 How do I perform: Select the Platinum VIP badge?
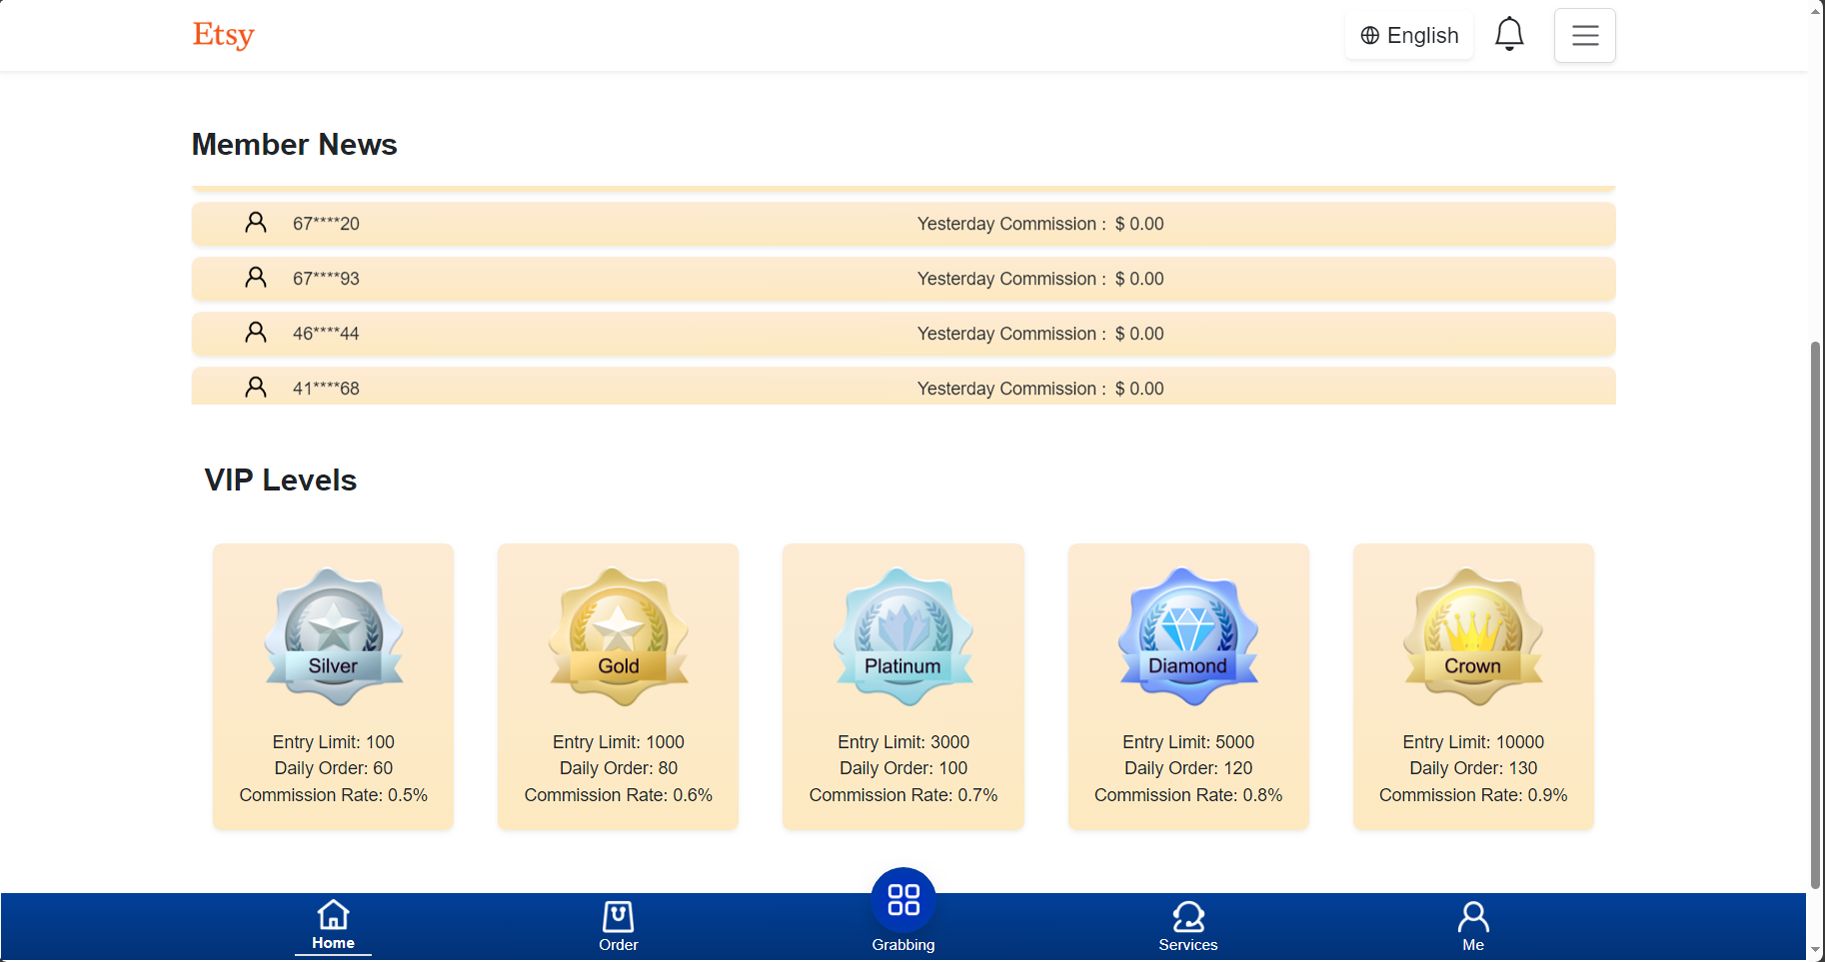point(903,637)
